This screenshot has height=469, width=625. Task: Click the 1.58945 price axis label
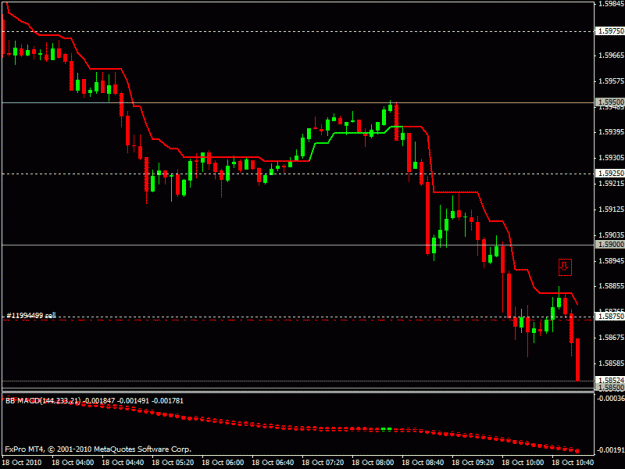coord(611,261)
